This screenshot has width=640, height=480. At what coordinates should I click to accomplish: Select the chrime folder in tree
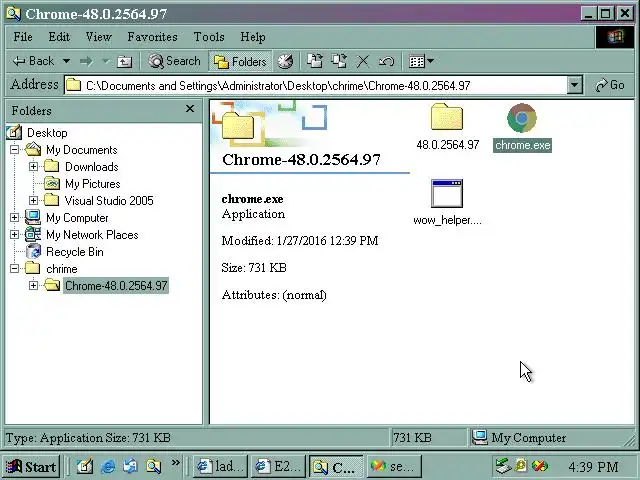point(62,269)
